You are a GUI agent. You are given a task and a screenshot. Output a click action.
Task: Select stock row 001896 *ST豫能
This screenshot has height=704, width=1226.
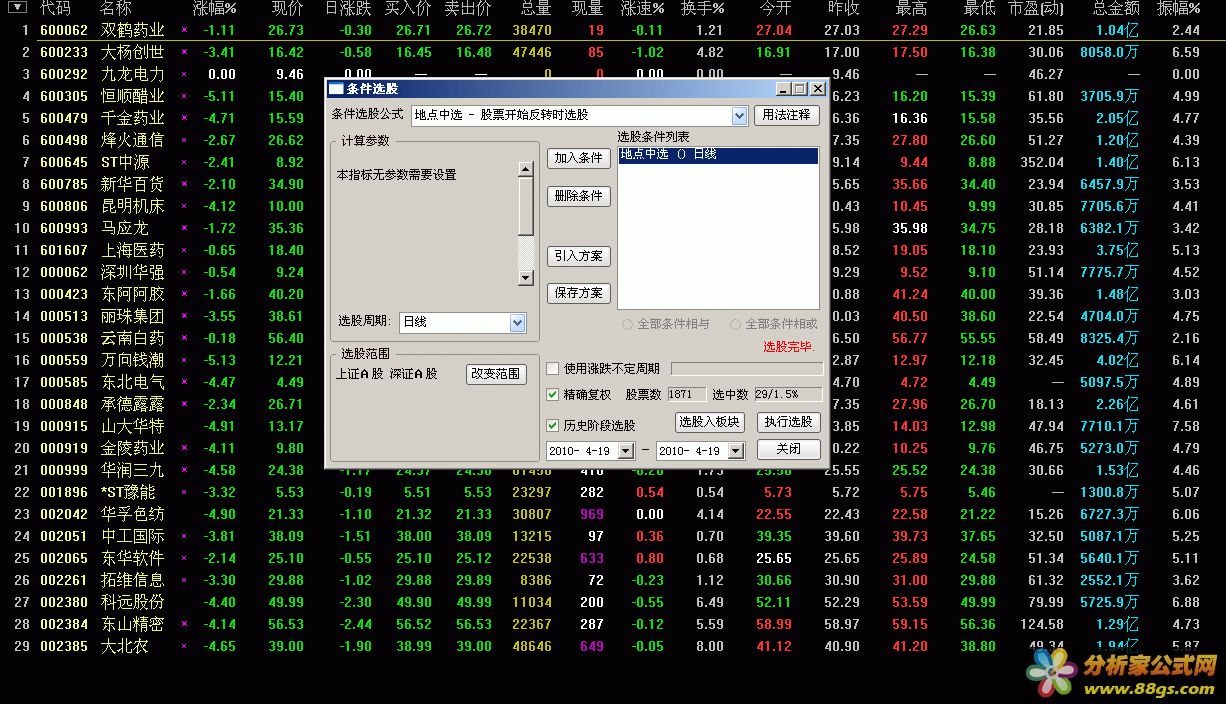tap(613, 492)
